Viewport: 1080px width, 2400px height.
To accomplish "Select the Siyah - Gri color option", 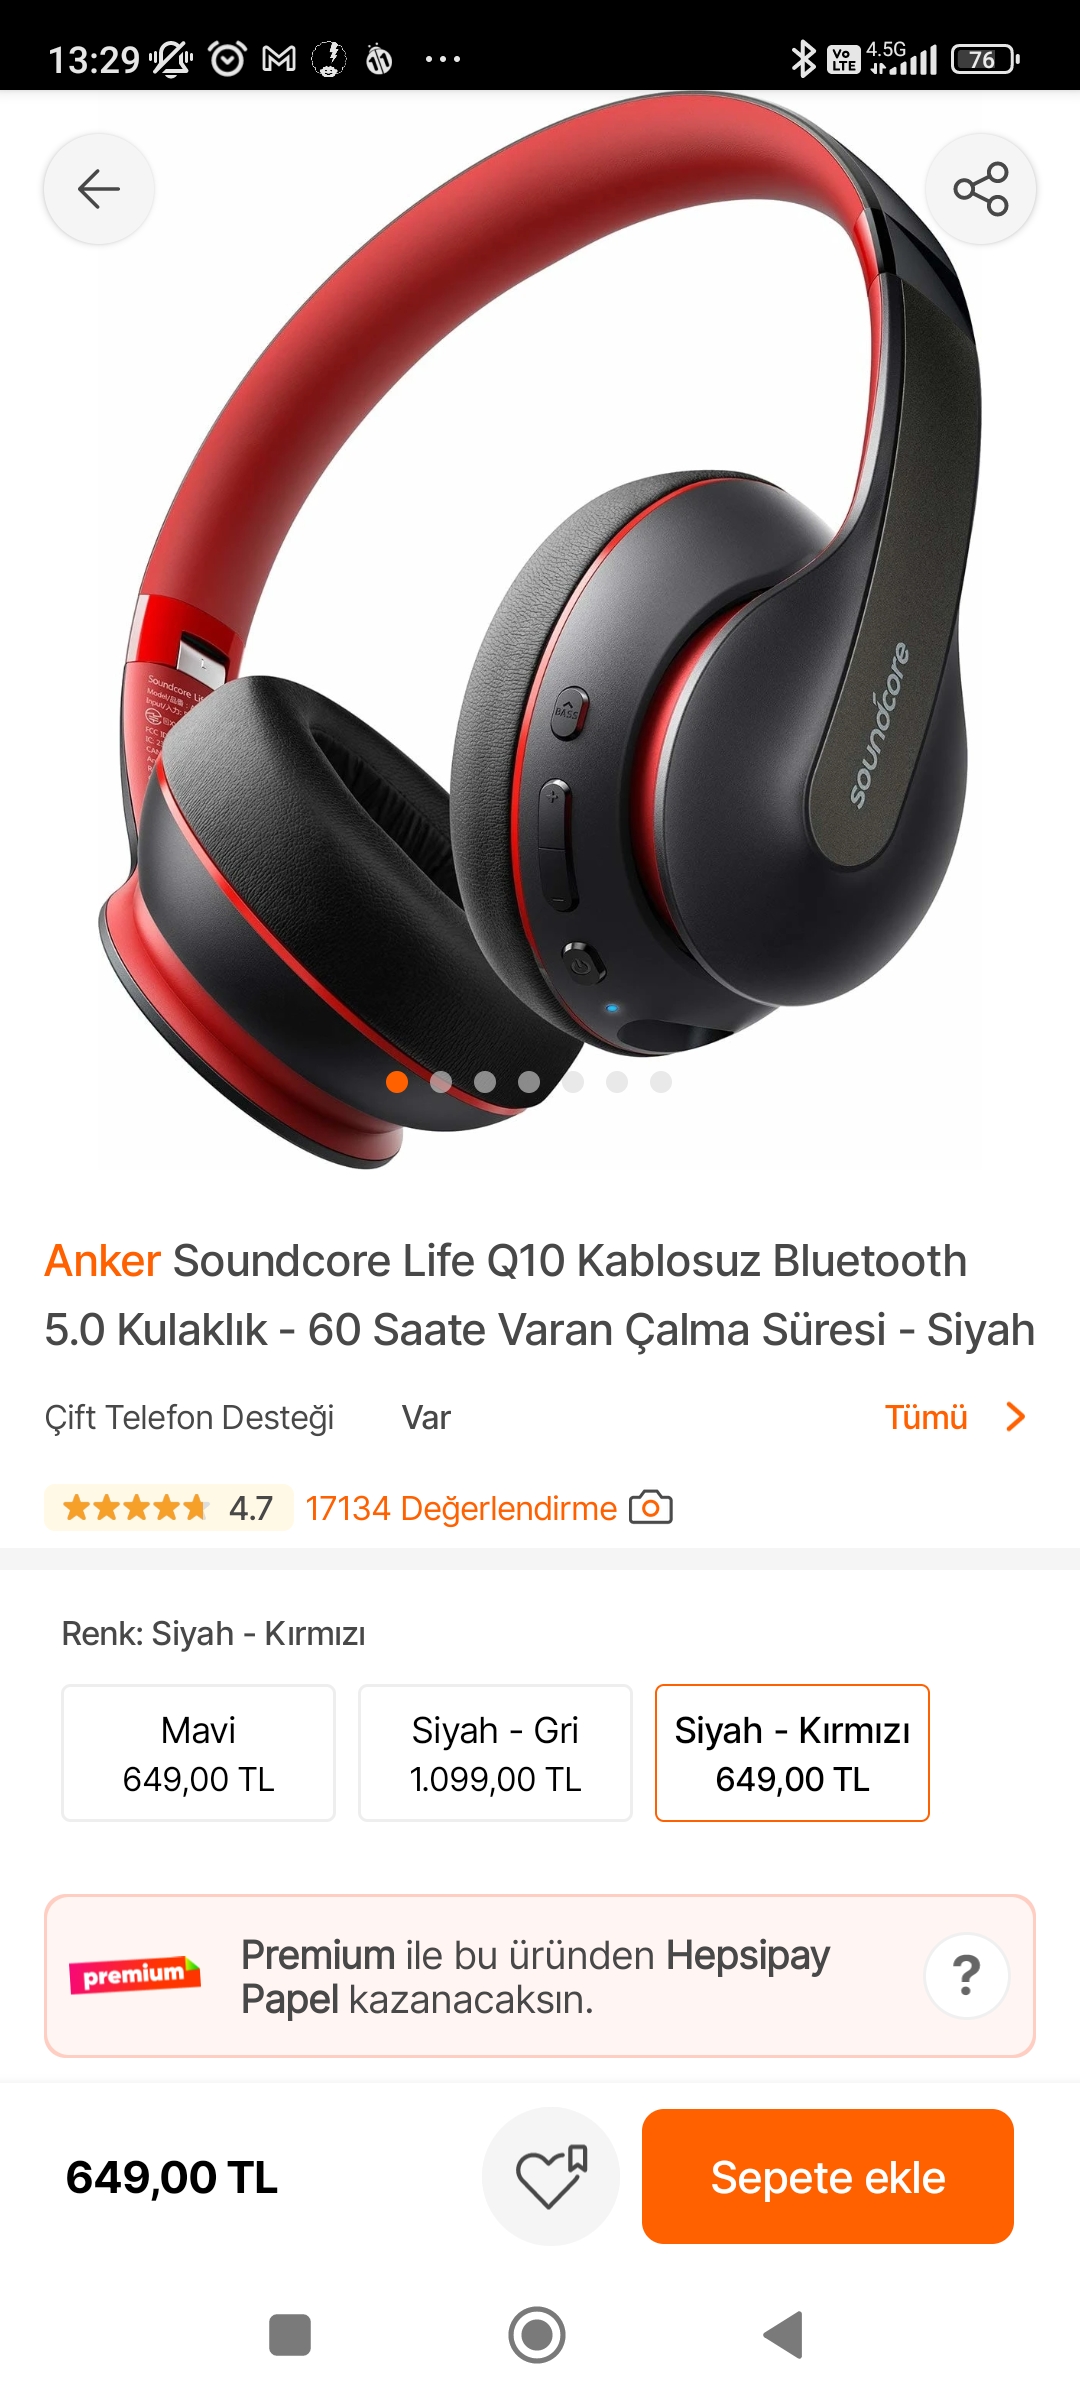I will (495, 1753).
